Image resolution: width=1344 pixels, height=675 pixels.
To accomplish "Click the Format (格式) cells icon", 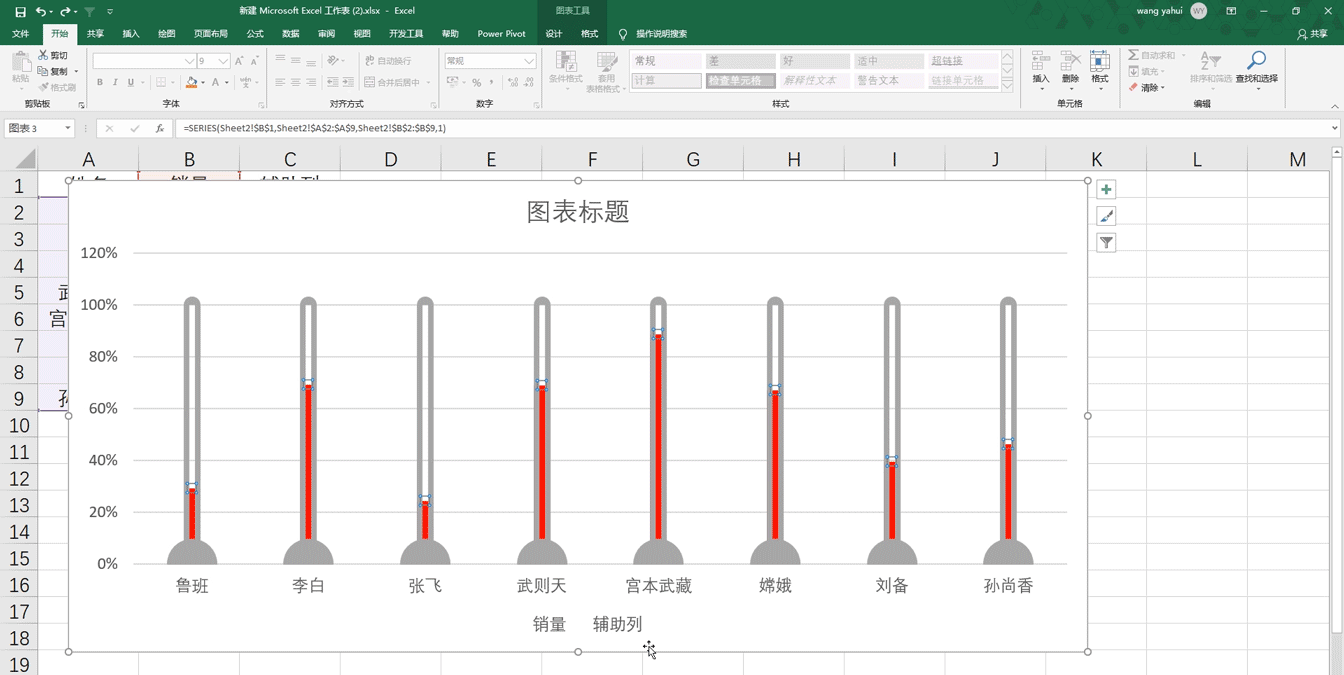I will coord(1099,68).
